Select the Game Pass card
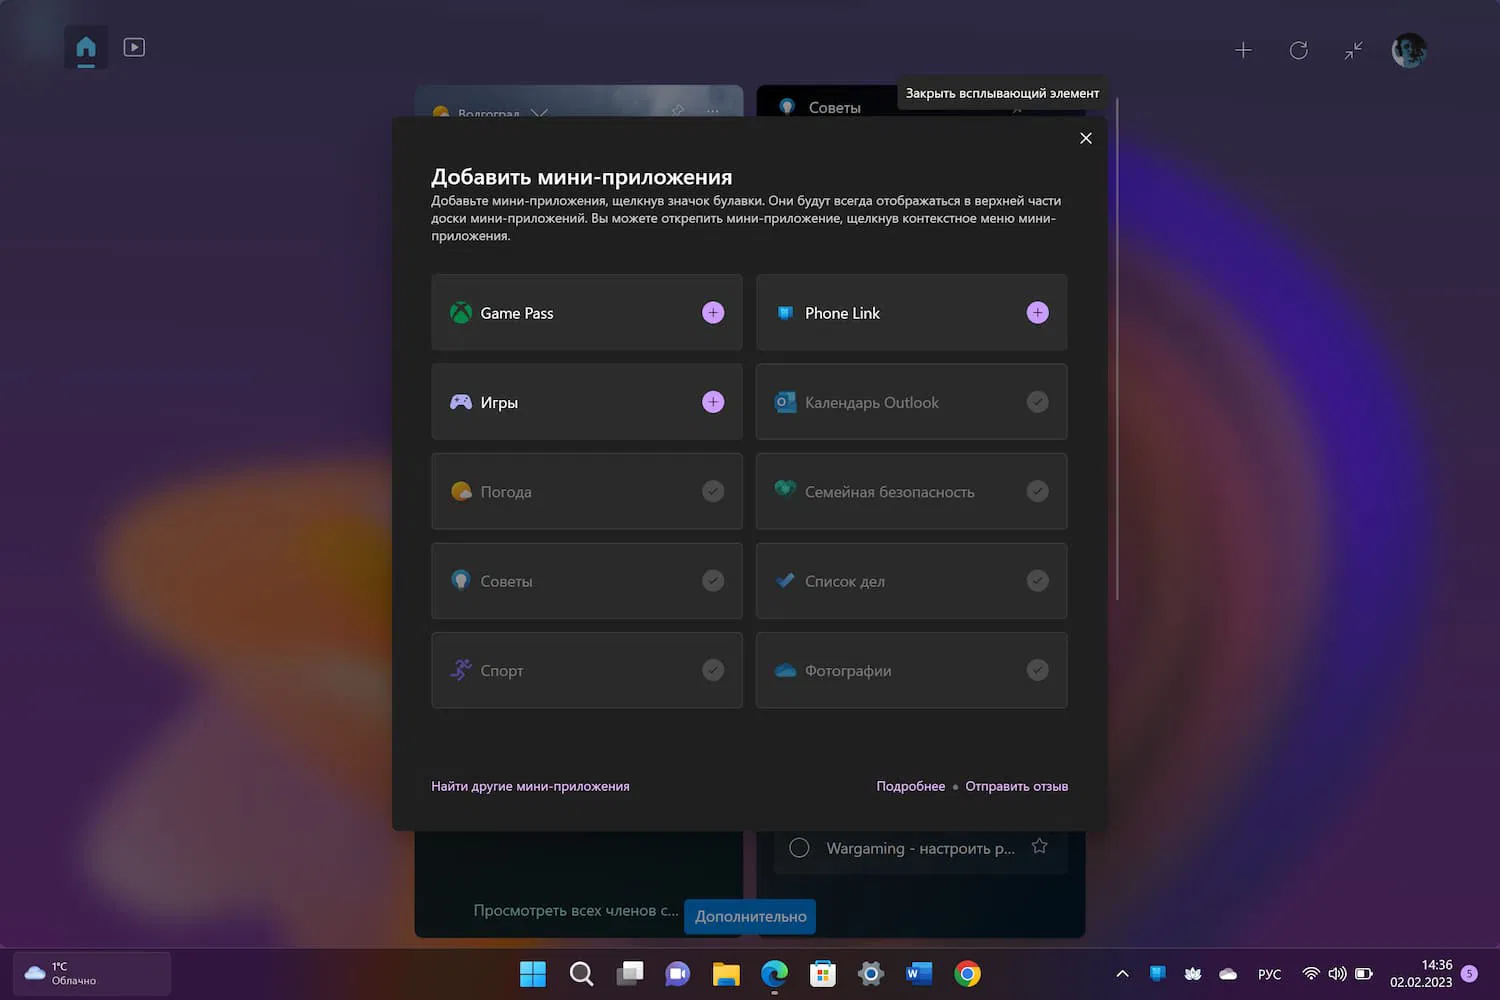 [587, 313]
